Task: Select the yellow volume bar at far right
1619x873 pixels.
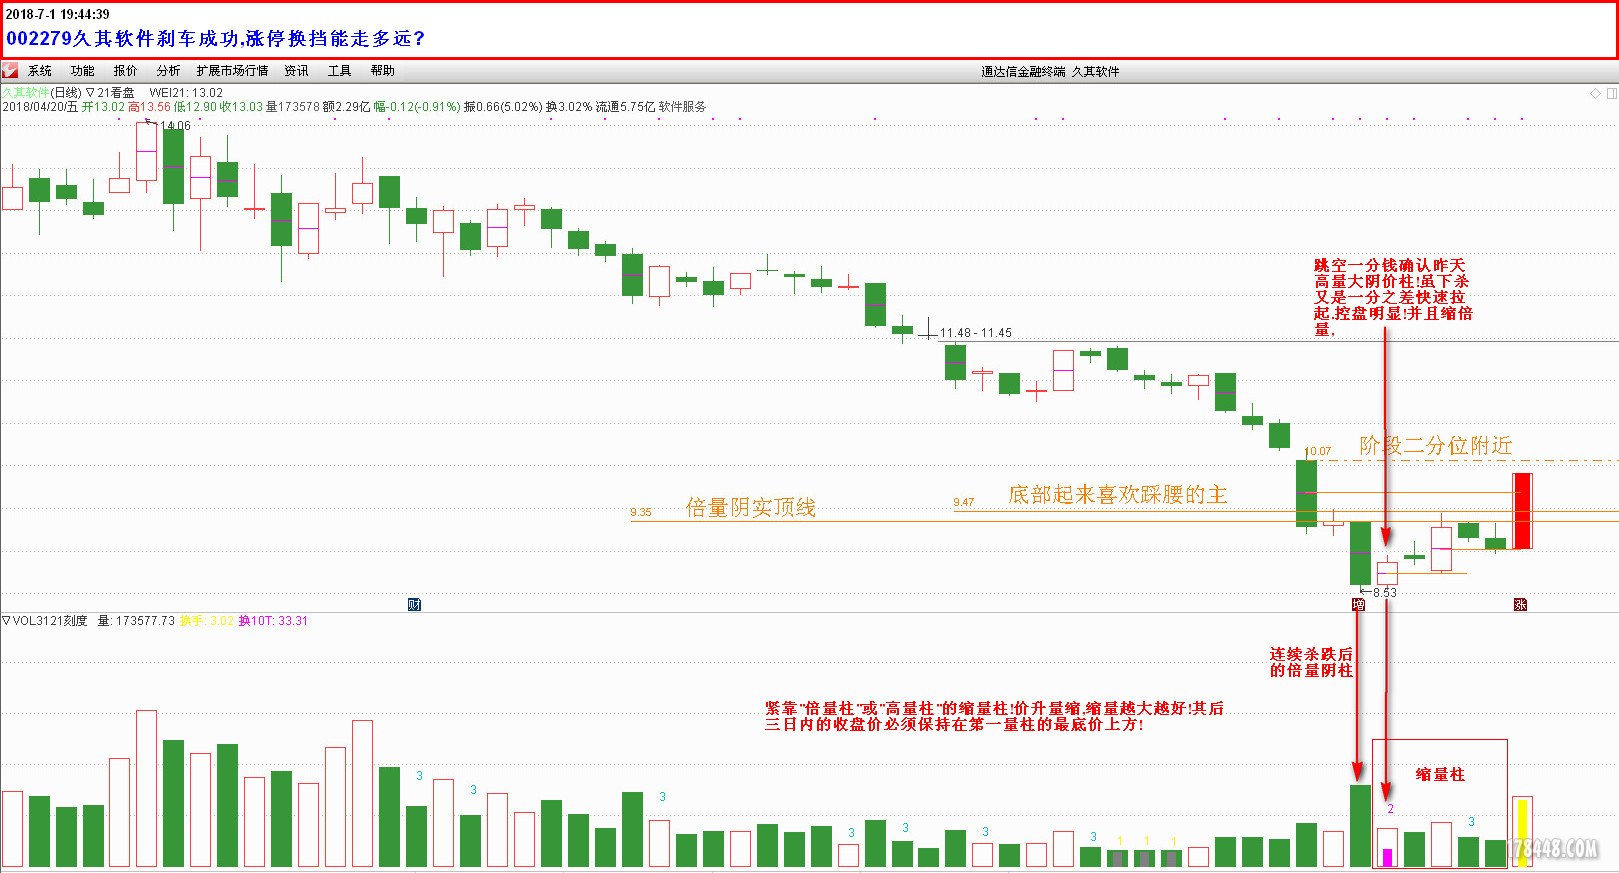Action: click(x=1522, y=832)
